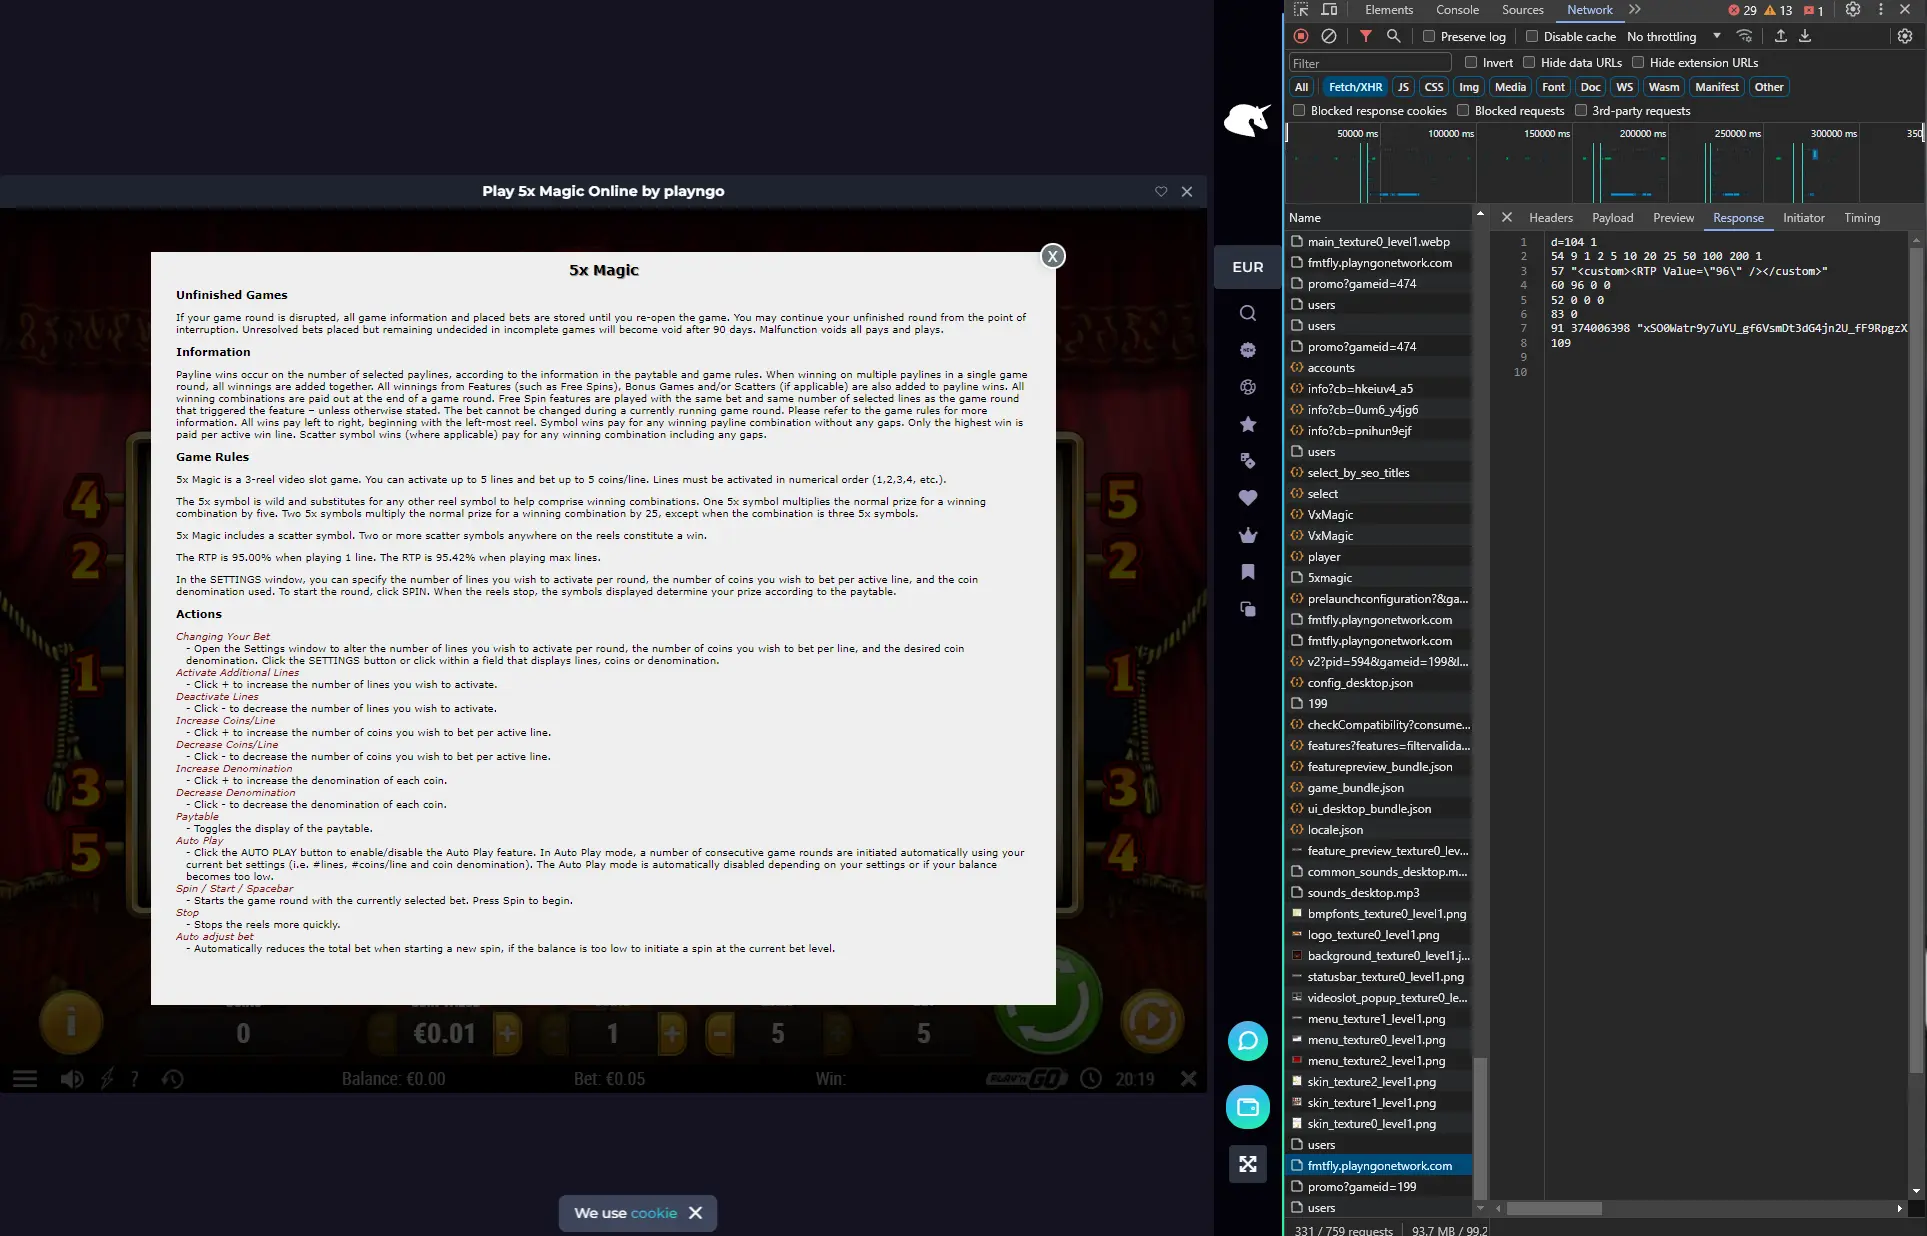Filter by WS request type
Screen dimensions: 1927x1236
1624,87
